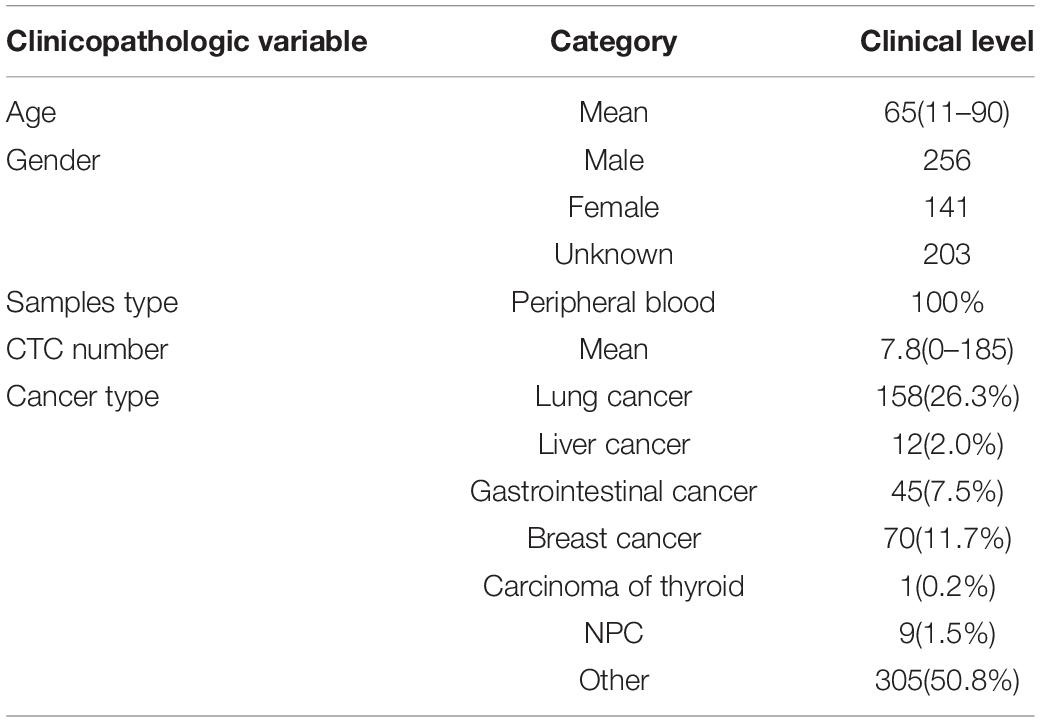Click the Male category cell
The image size is (1040, 722).
click(614, 160)
